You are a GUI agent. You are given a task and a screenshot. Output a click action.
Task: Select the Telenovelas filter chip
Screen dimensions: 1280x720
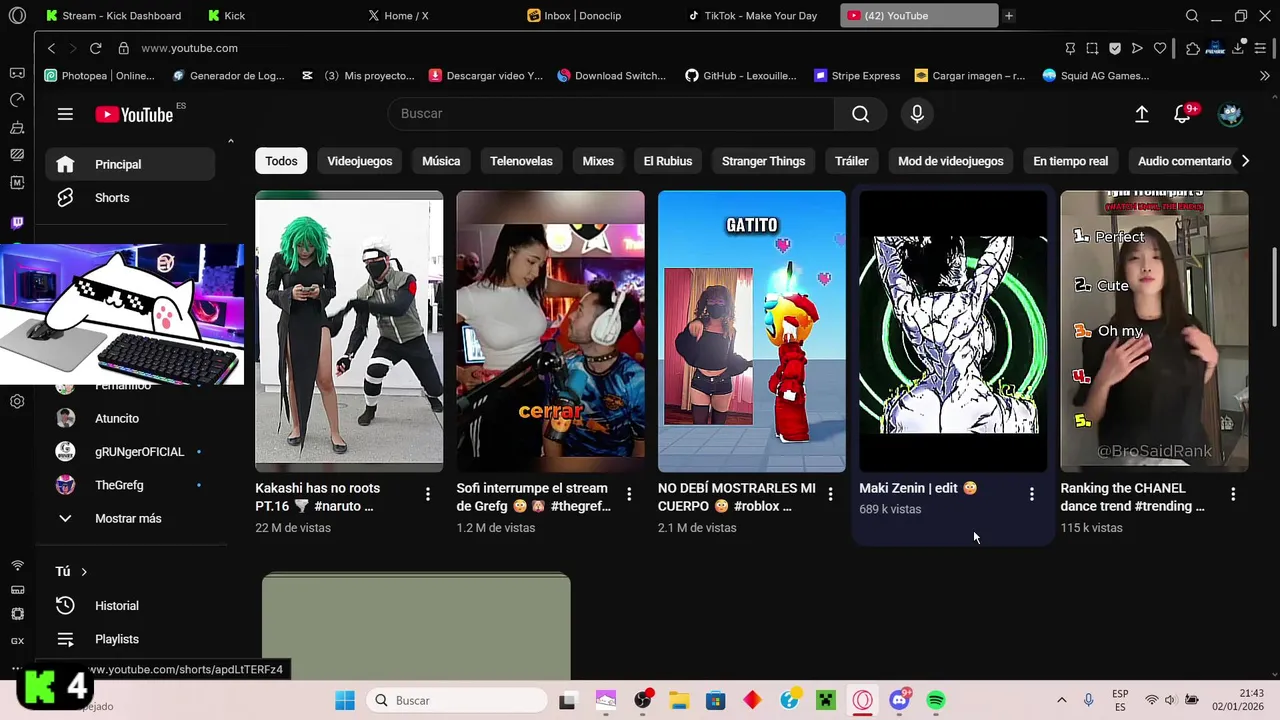(521, 161)
